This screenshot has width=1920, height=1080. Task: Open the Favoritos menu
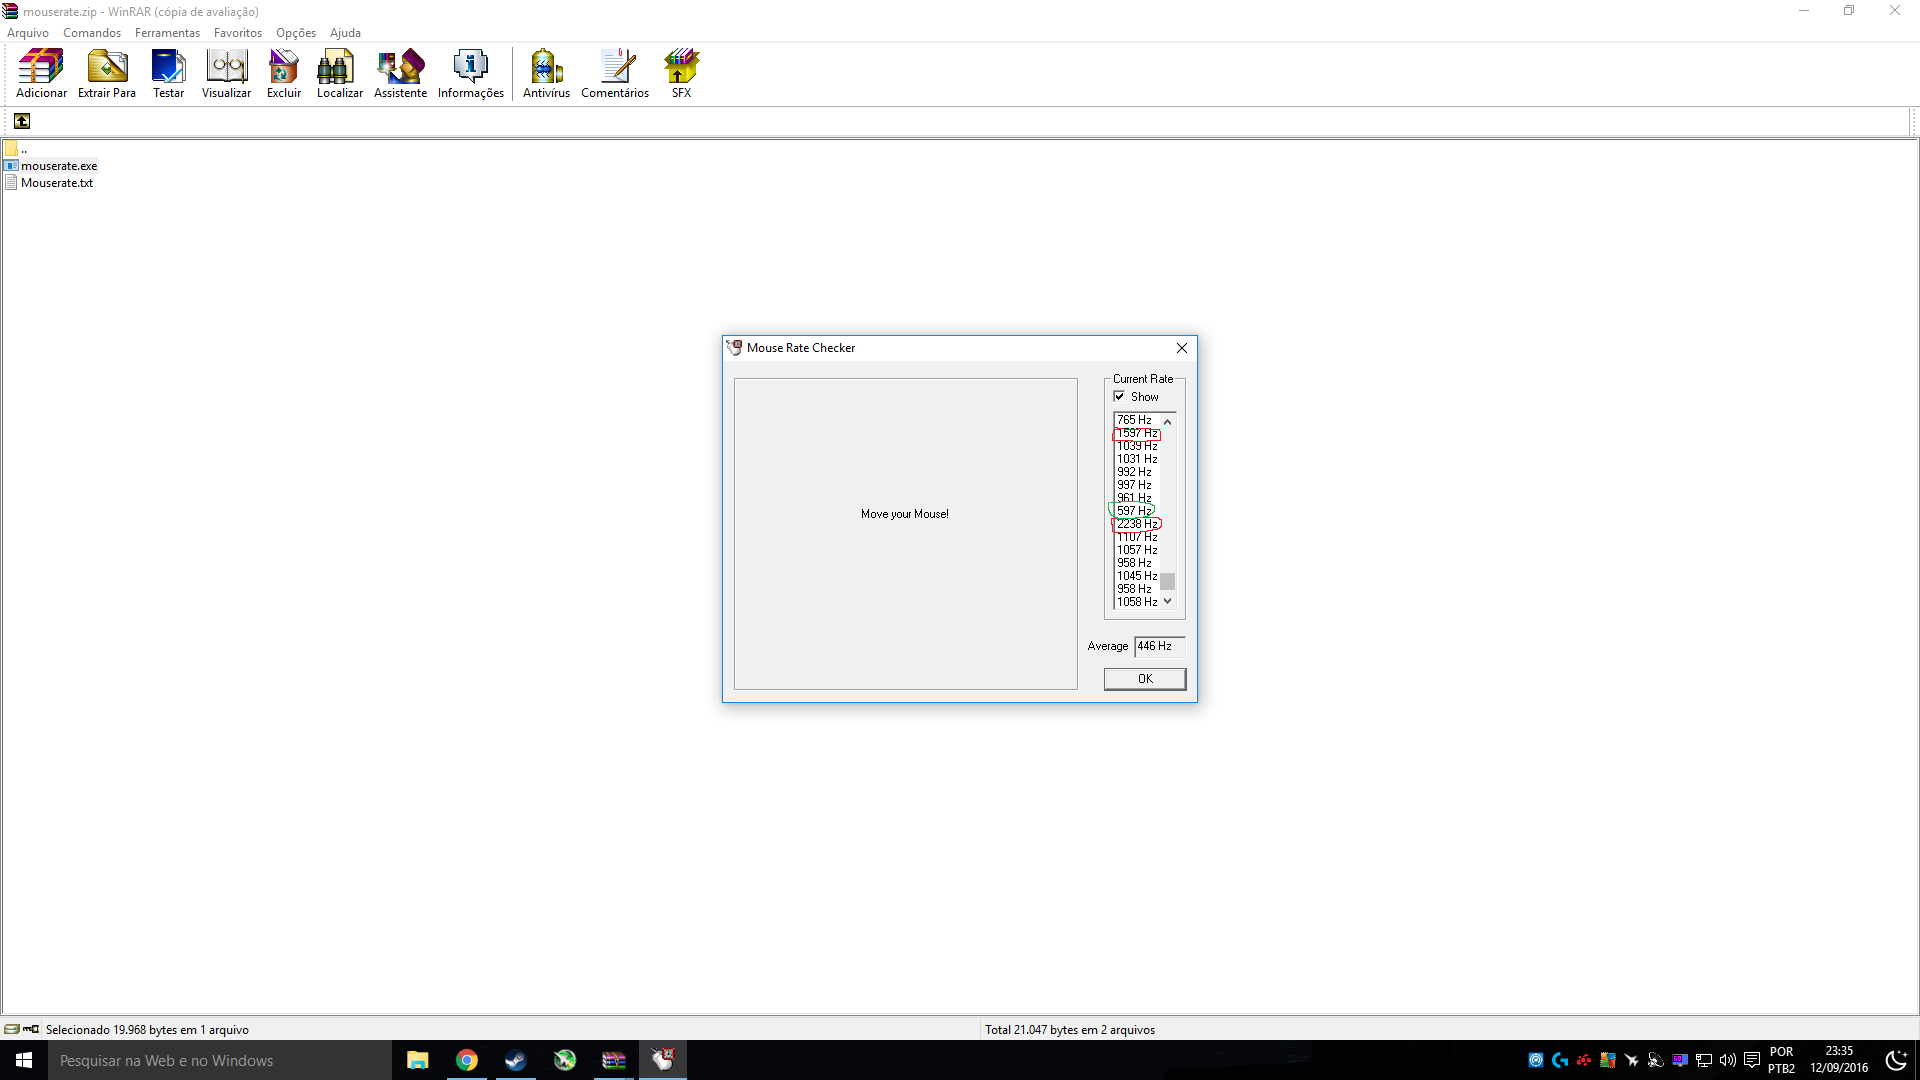click(238, 33)
